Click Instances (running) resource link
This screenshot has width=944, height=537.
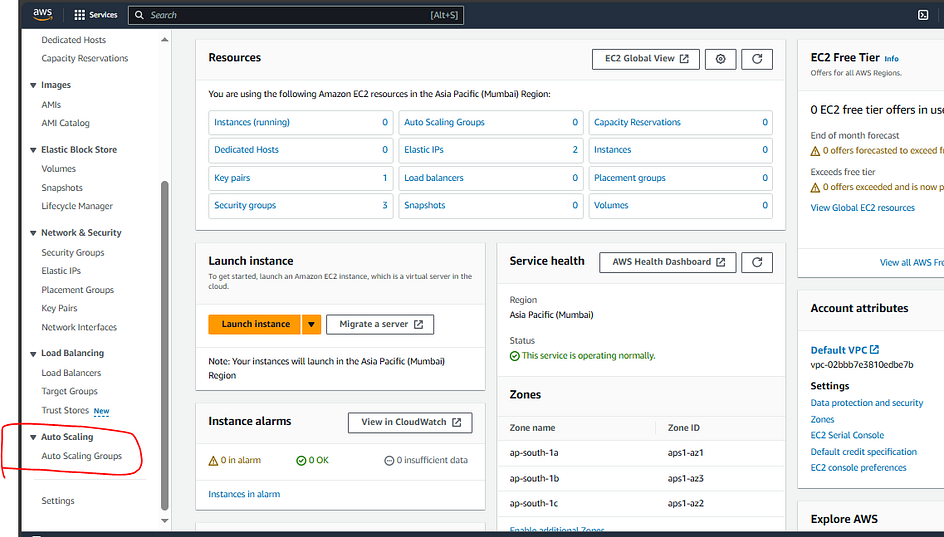click(x=252, y=122)
